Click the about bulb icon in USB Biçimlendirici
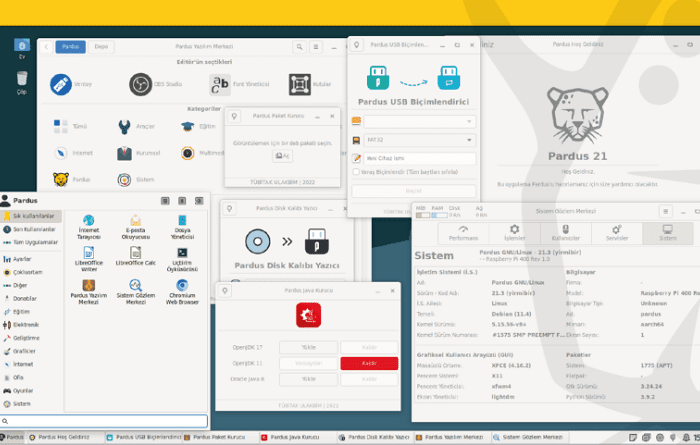 point(356,45)
